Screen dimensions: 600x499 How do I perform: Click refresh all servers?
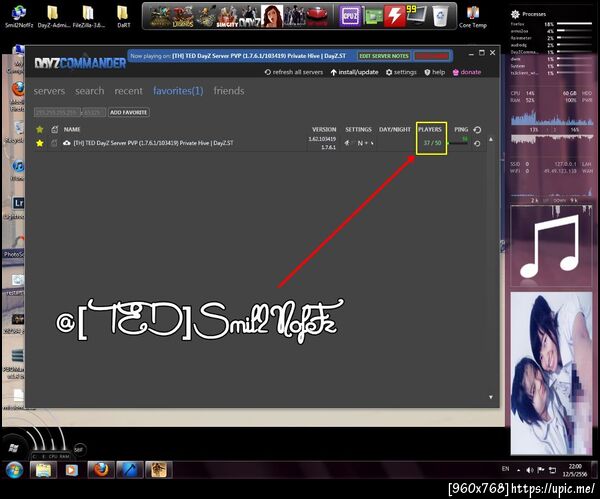pyautogui.click(x=294, y=72)
